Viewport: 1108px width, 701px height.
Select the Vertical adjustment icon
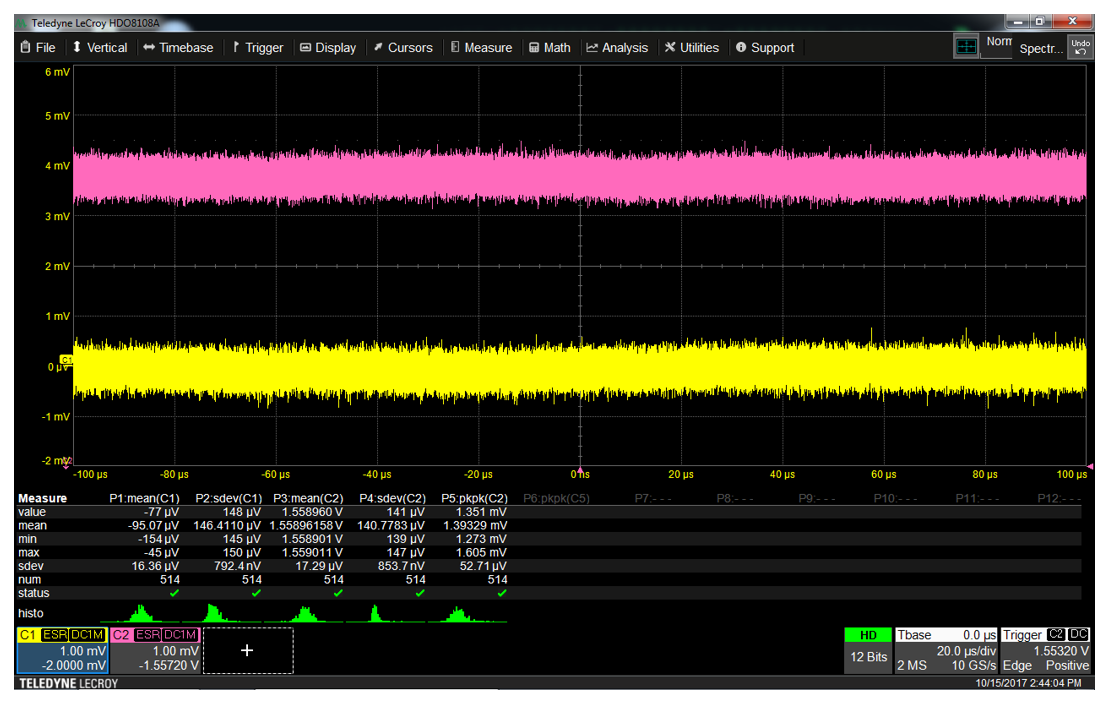[x=79, y=47]
